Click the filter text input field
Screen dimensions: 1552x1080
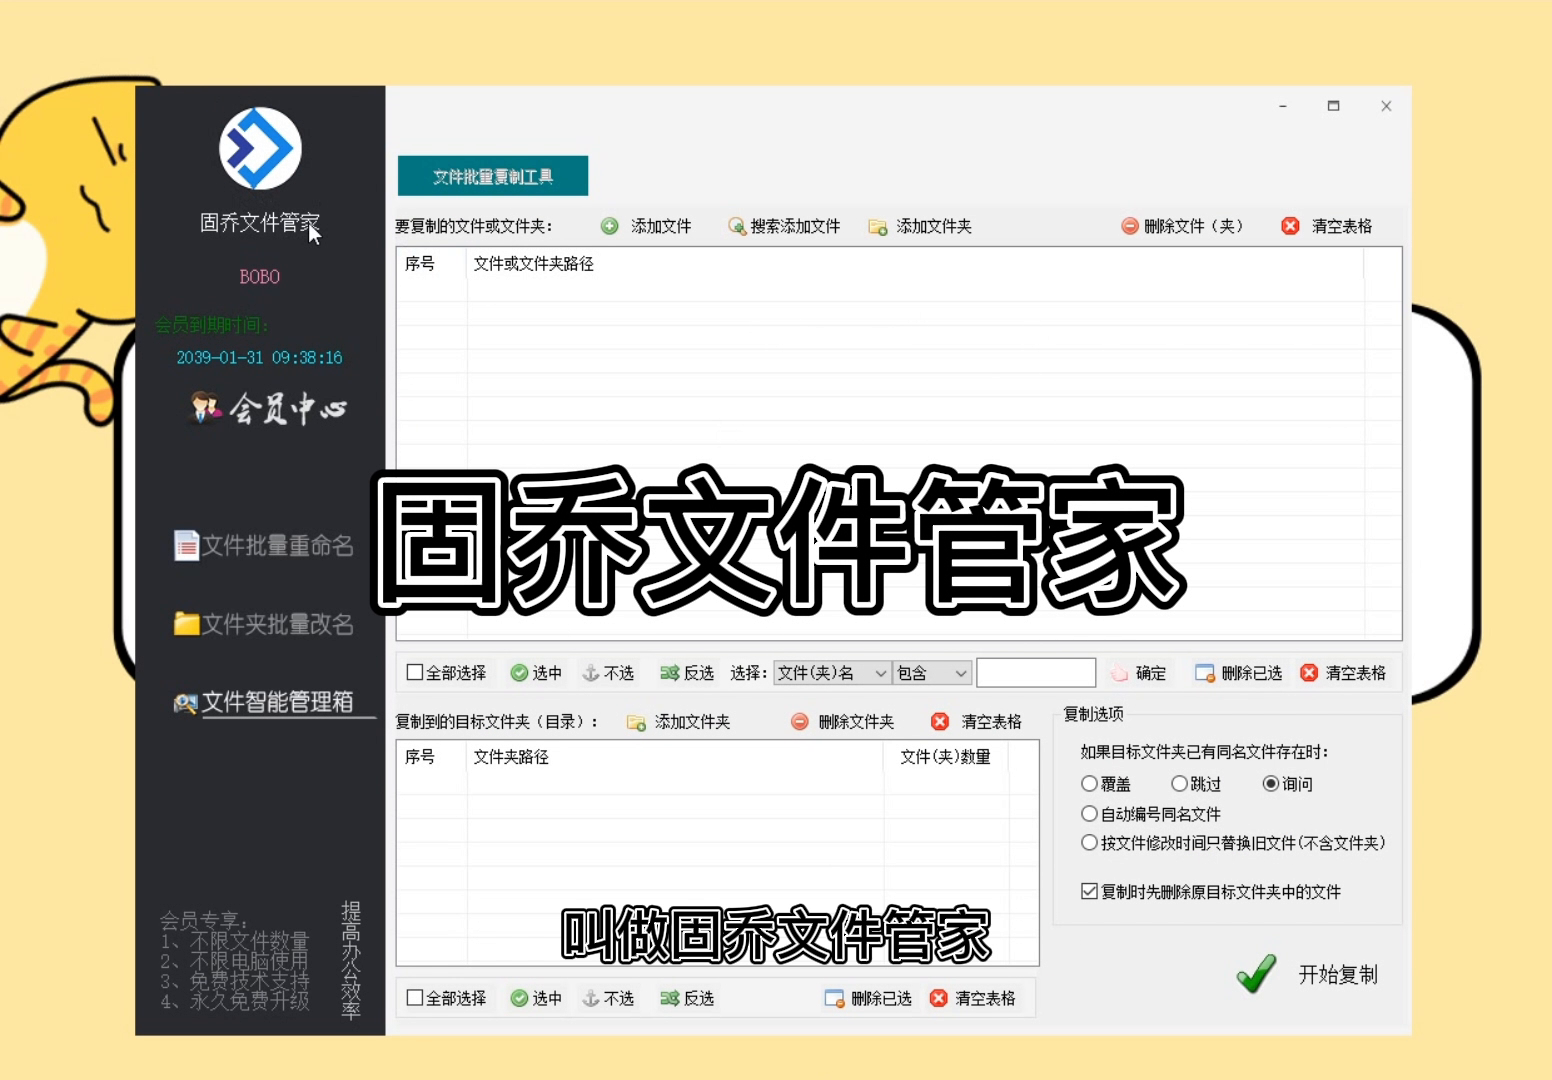click(1035, 673)
